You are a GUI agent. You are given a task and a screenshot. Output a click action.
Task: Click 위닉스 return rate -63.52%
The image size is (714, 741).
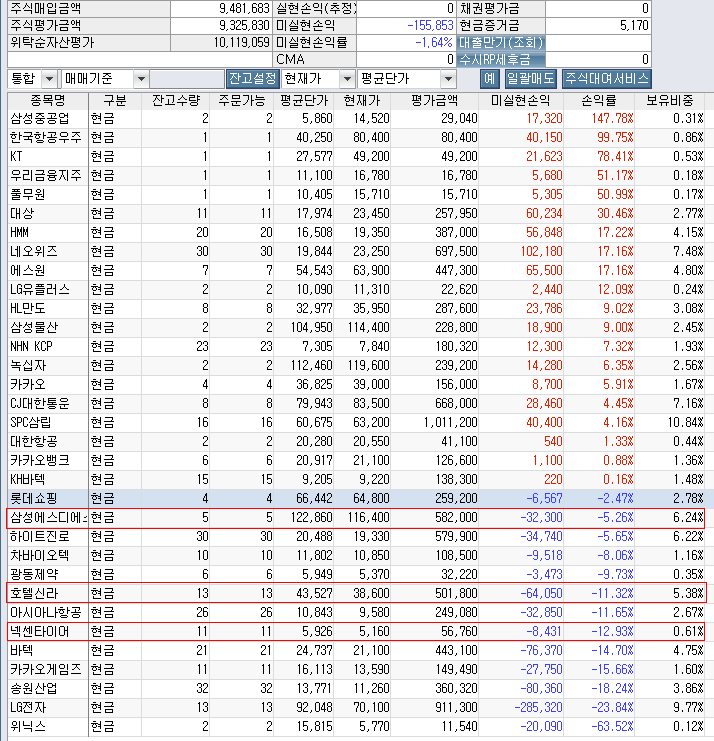[612, 726]
